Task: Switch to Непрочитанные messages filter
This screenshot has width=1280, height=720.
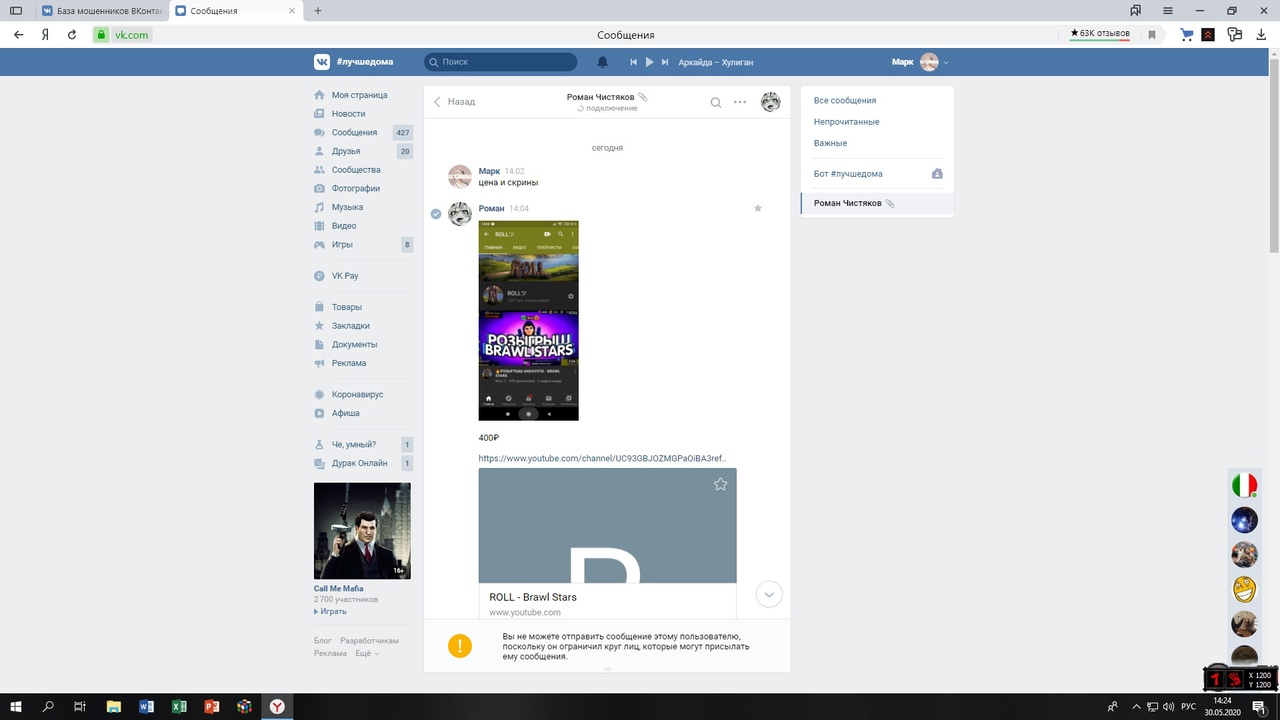Action: pyautogui.click(x=846, y=122)
